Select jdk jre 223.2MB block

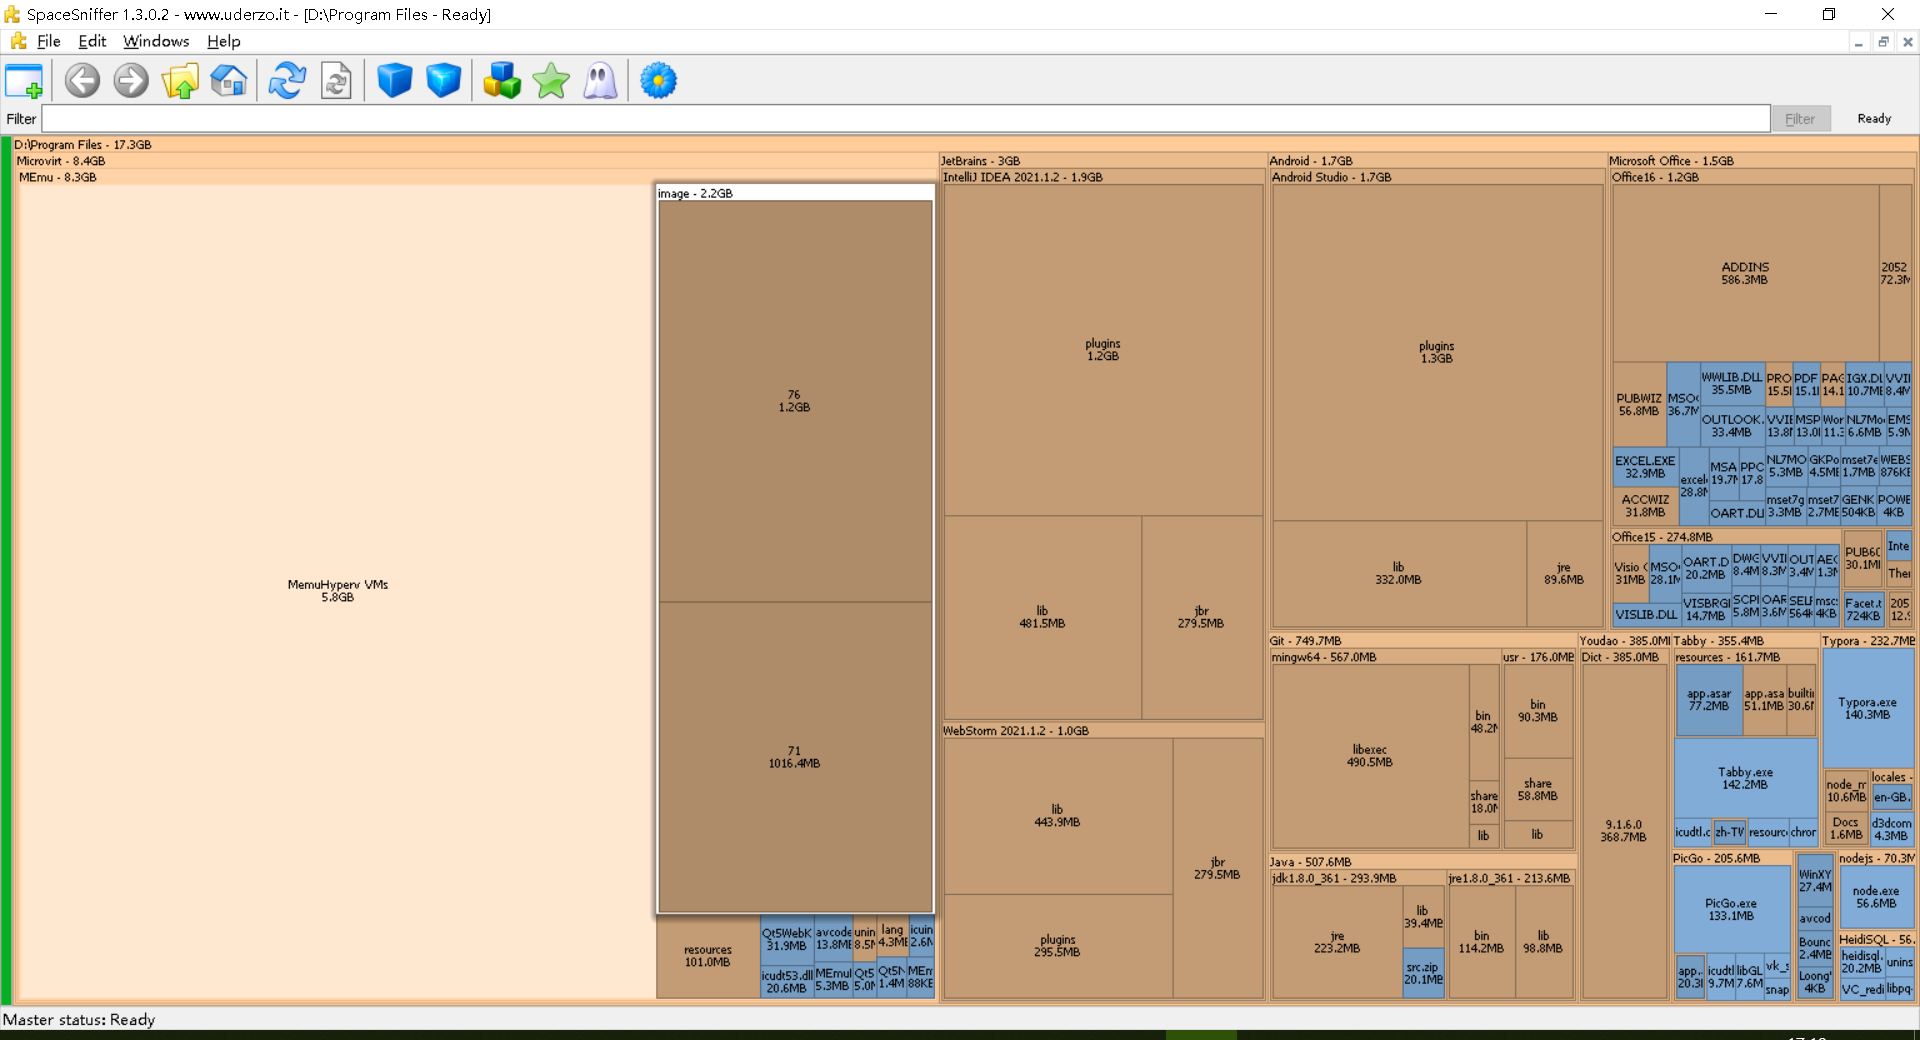[1337, 942]
